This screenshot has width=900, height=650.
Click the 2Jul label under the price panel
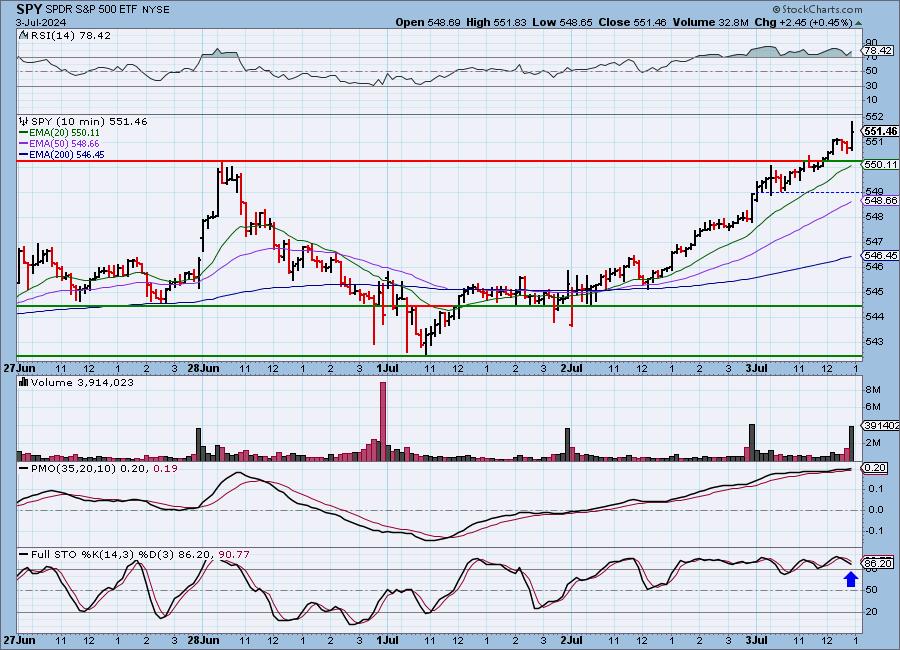point(572,369)
